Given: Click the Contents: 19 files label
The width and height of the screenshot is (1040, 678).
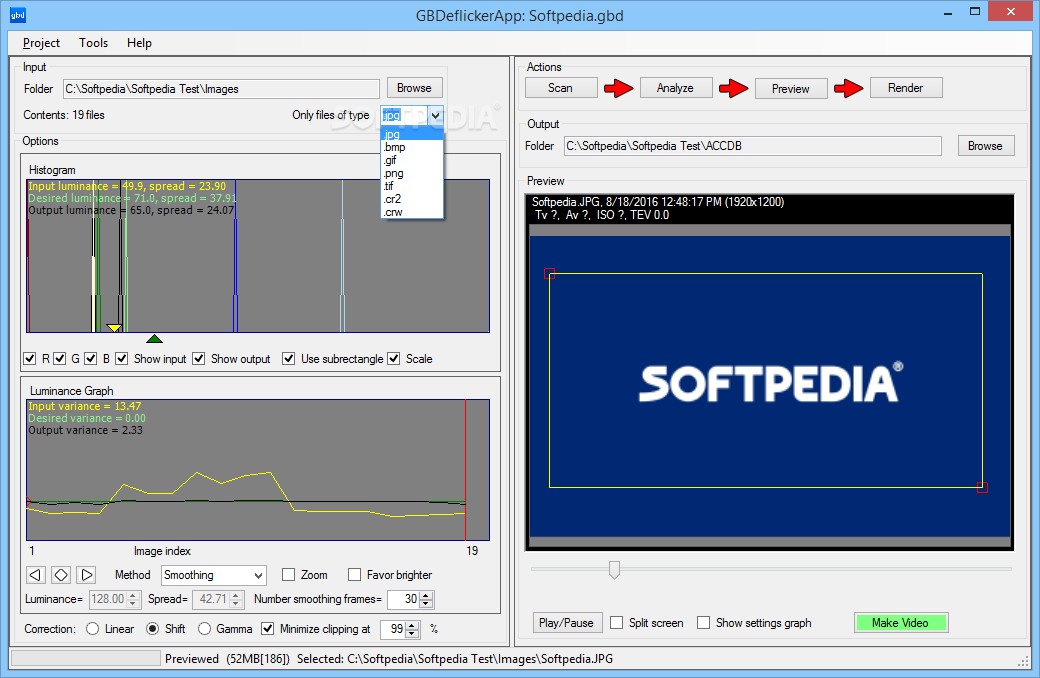Looking at the screenshot, I should (64, 115).
